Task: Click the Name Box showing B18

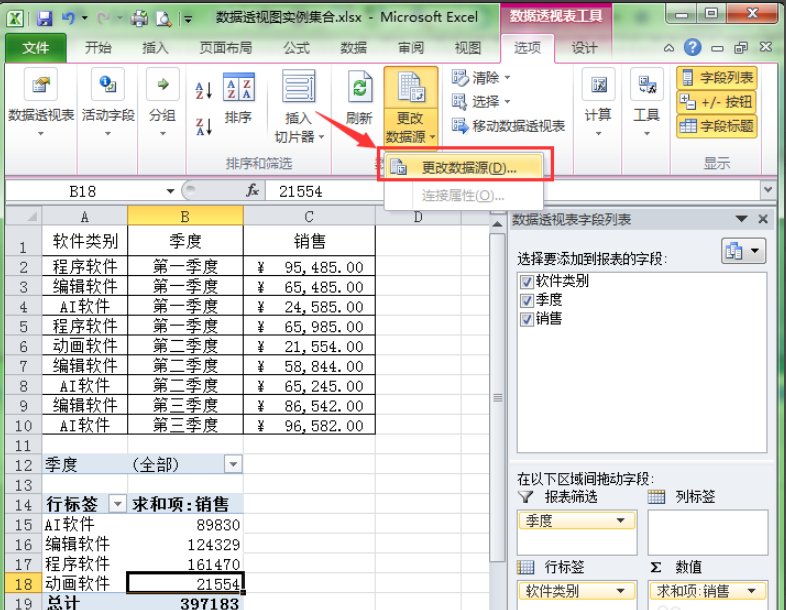Action: [x=83, y=191]
